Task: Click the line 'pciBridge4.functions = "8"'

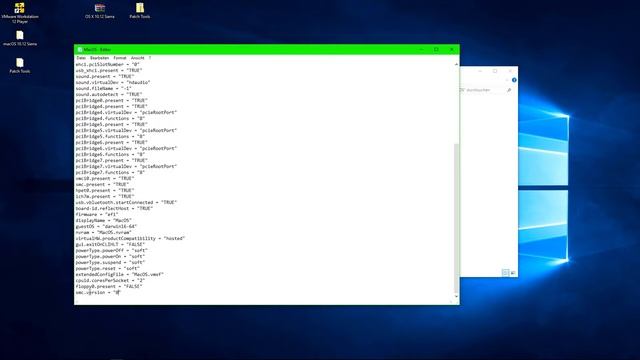Action: point(110,118)
